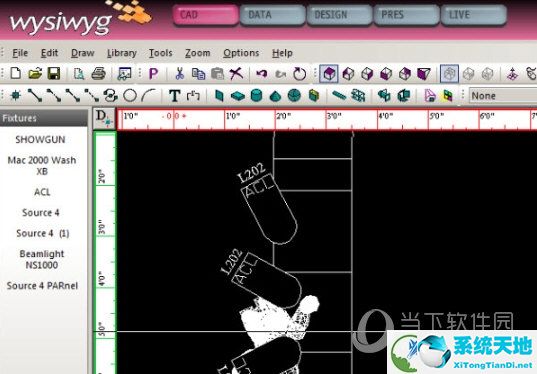Click the ruler origin D box
The image size is (537, 374).
point(104,118)
